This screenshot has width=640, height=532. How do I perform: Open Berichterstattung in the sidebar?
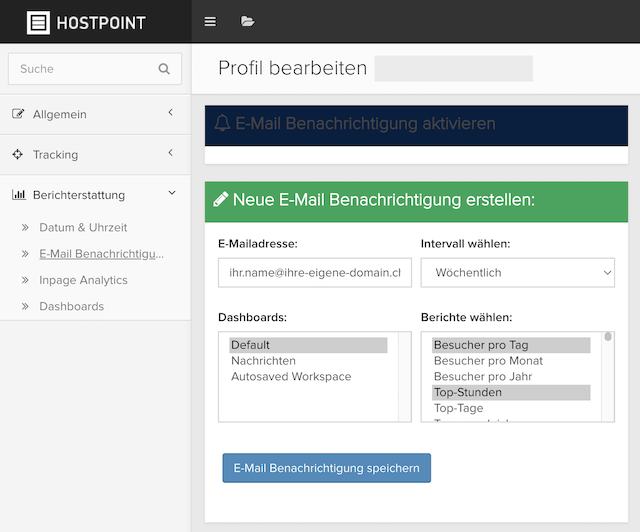[95, 195]
